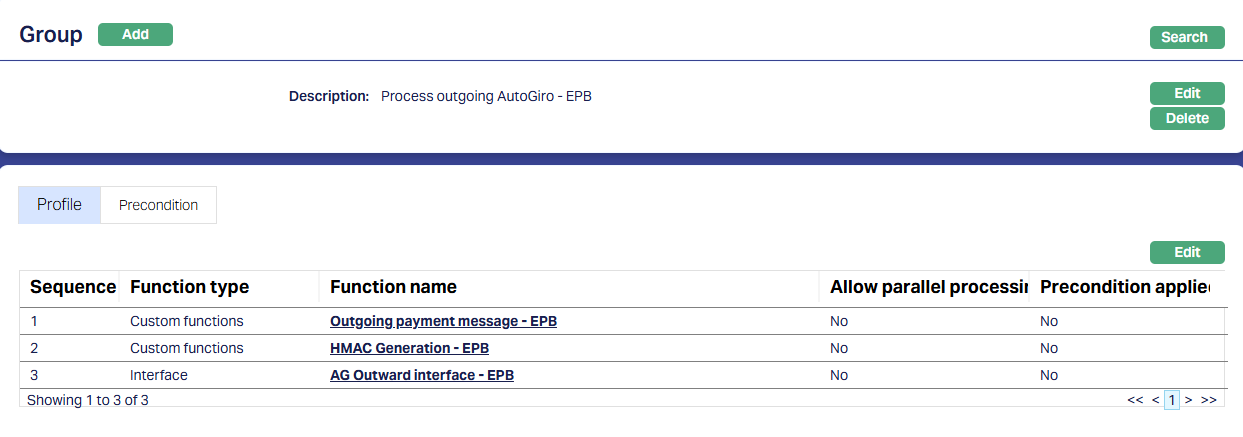Sort by Function type column header
The image size is (1243, 437).
[x=189, y=288]
